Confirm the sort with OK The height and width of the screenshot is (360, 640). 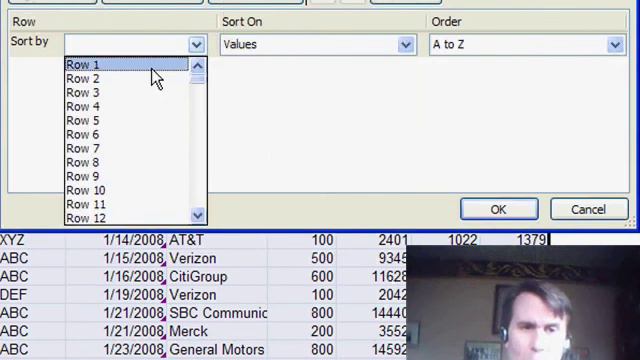pos(499,209)
